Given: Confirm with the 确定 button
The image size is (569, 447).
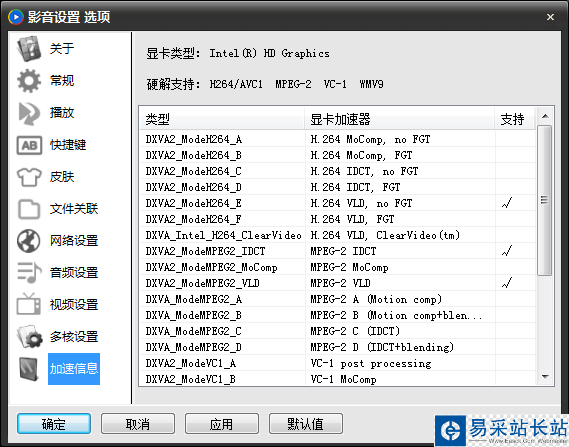Looking at the screenshot, I should (x=54, y=423).
